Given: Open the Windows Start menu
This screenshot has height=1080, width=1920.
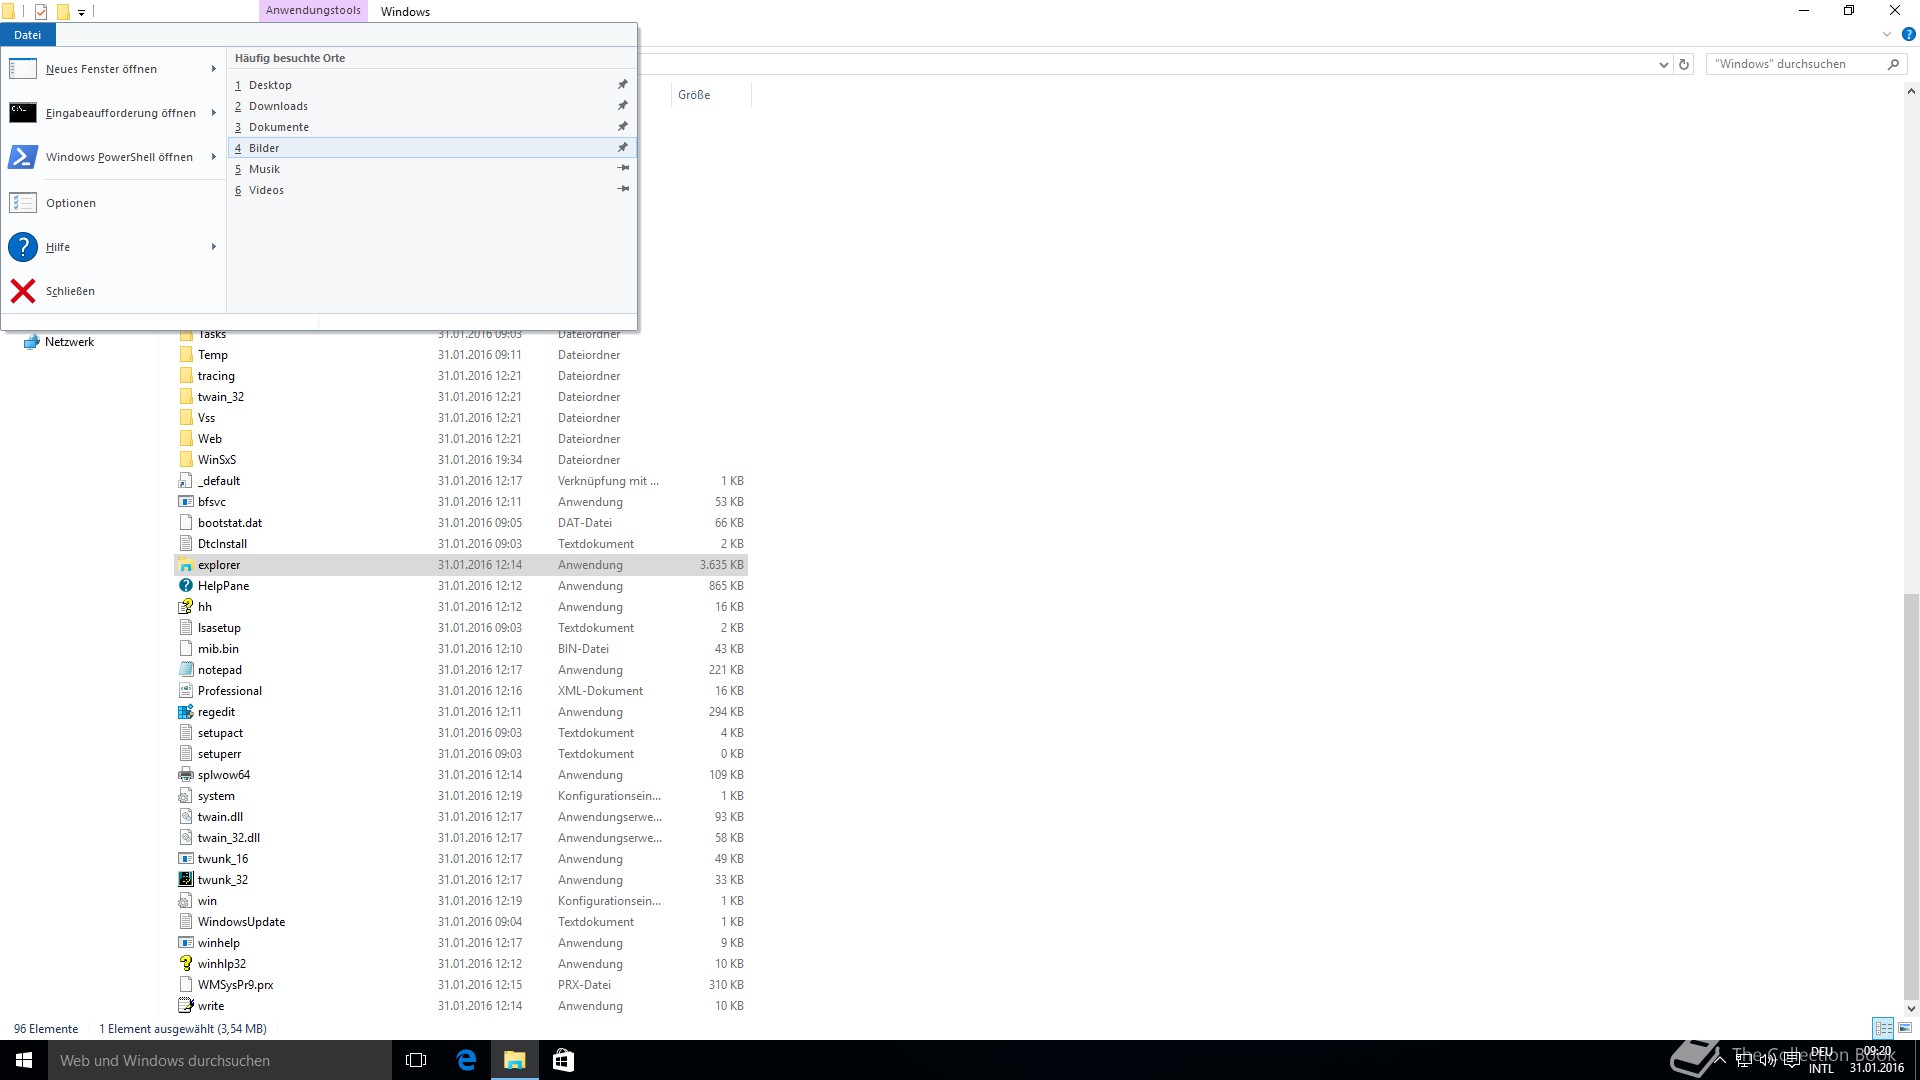Looking at the screenshot, I should [x=24, y=1060].
